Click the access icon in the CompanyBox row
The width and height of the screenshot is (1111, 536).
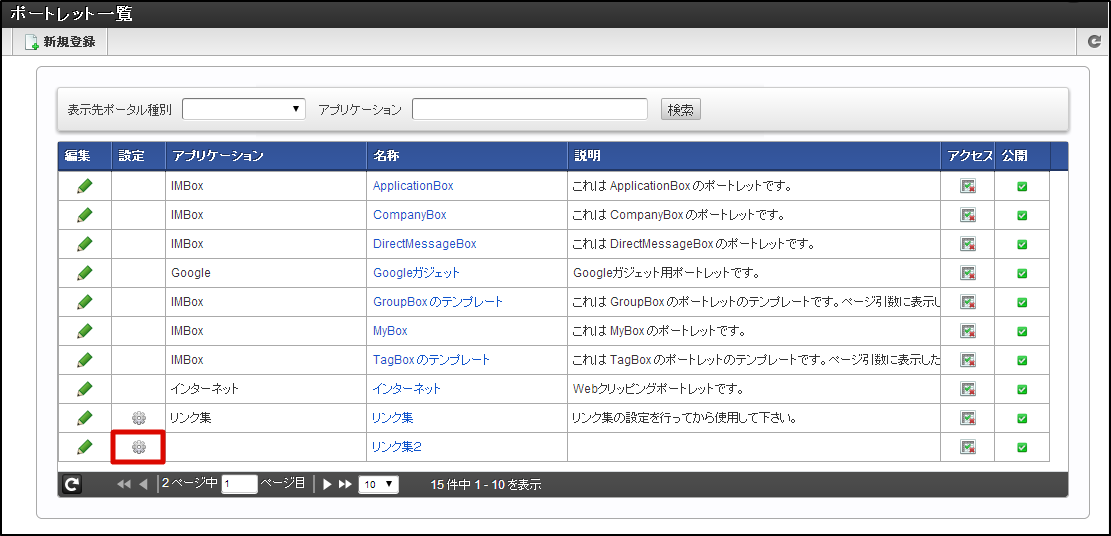[x=968, y=215]
